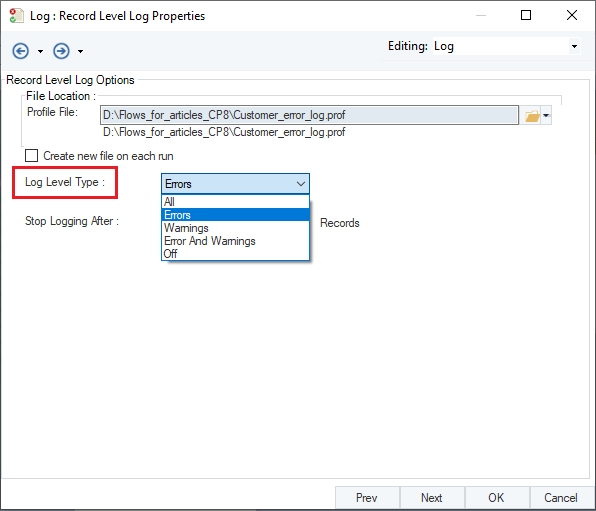Select Warnings log level option

click(x=235, y=228)
